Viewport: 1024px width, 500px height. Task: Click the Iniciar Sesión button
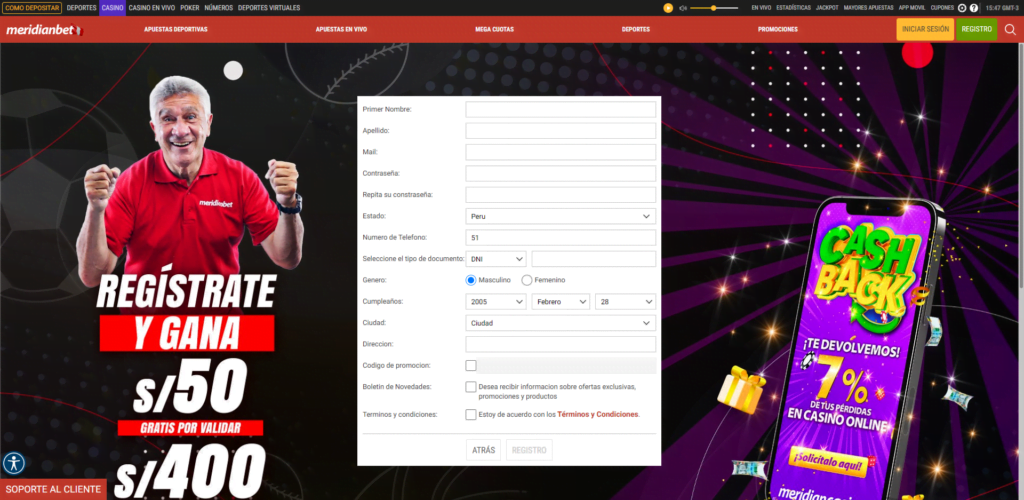pyautogui.click(x=925, y=29)
